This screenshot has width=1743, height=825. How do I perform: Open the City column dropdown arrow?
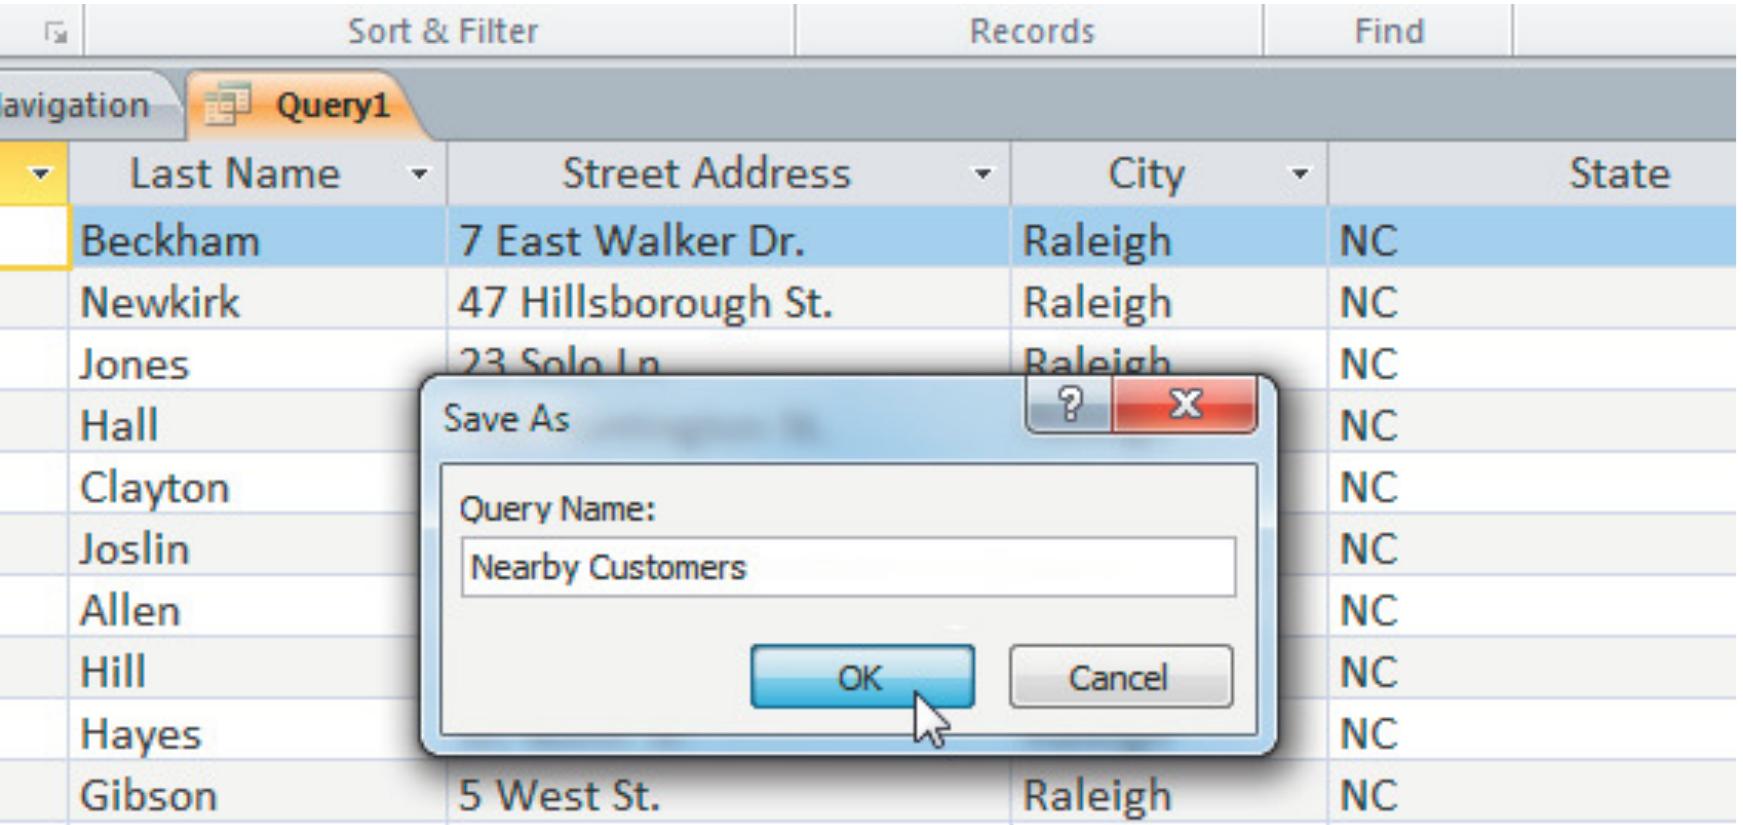click(1299, 175)
